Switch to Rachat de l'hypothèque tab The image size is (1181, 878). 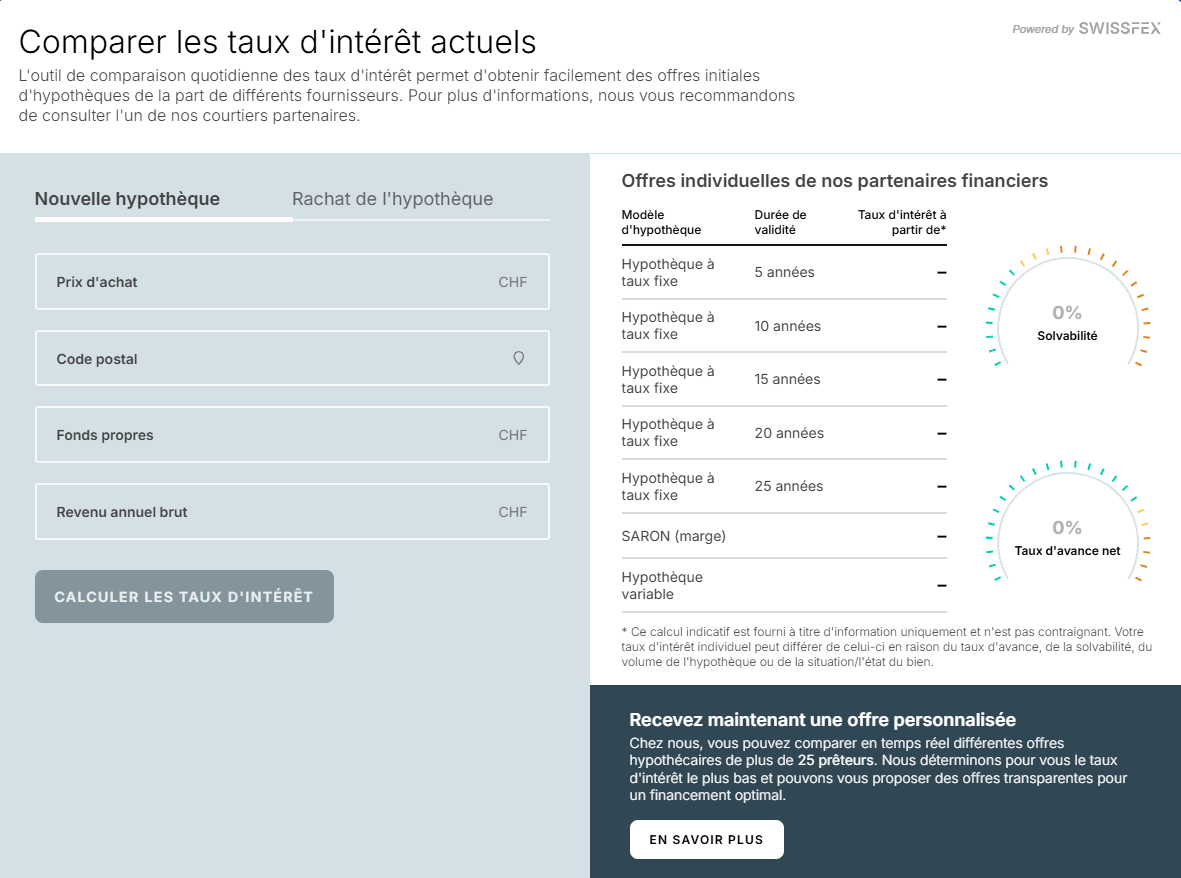392,199
